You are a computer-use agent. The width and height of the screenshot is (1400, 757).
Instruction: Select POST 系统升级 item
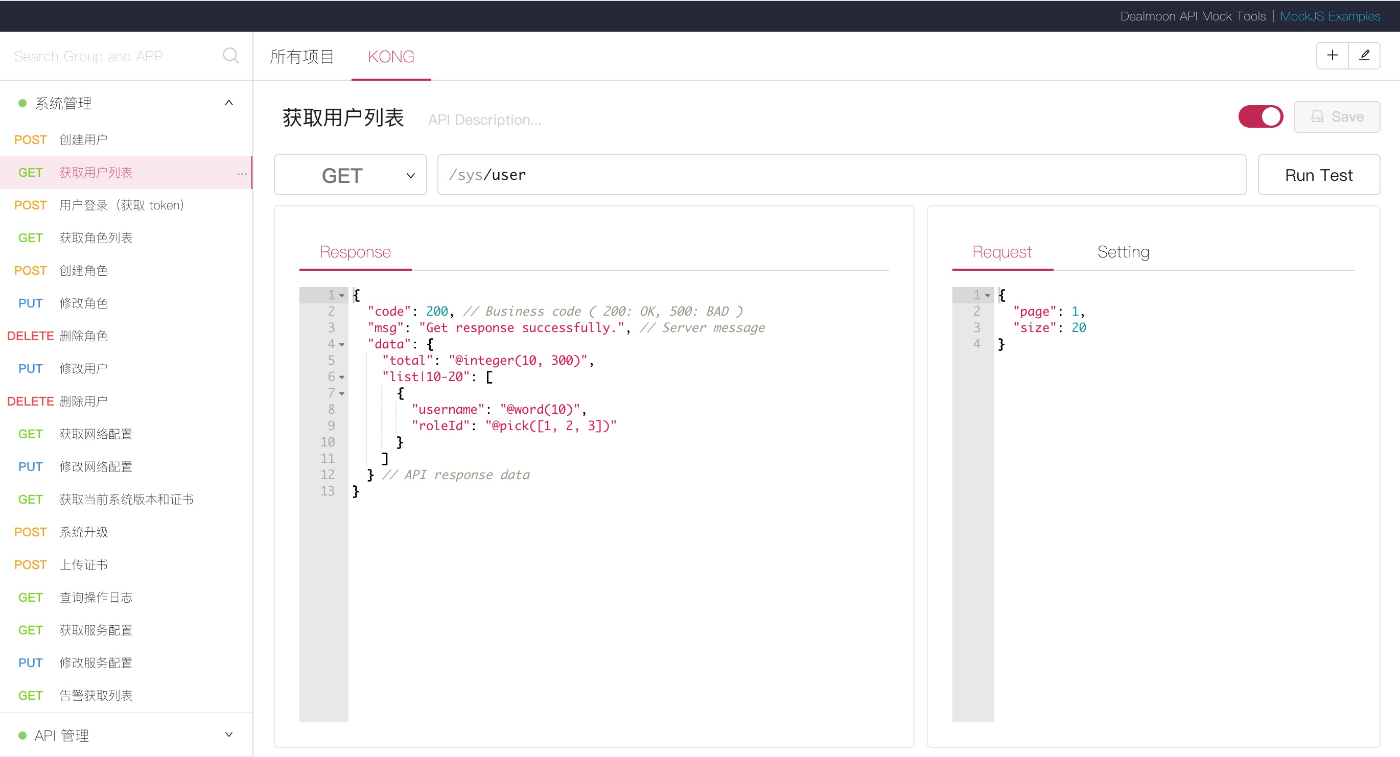coord(126,532)
